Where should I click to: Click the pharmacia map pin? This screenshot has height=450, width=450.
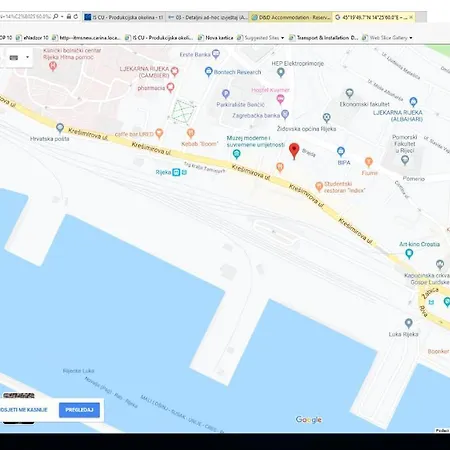click(170, 88)
